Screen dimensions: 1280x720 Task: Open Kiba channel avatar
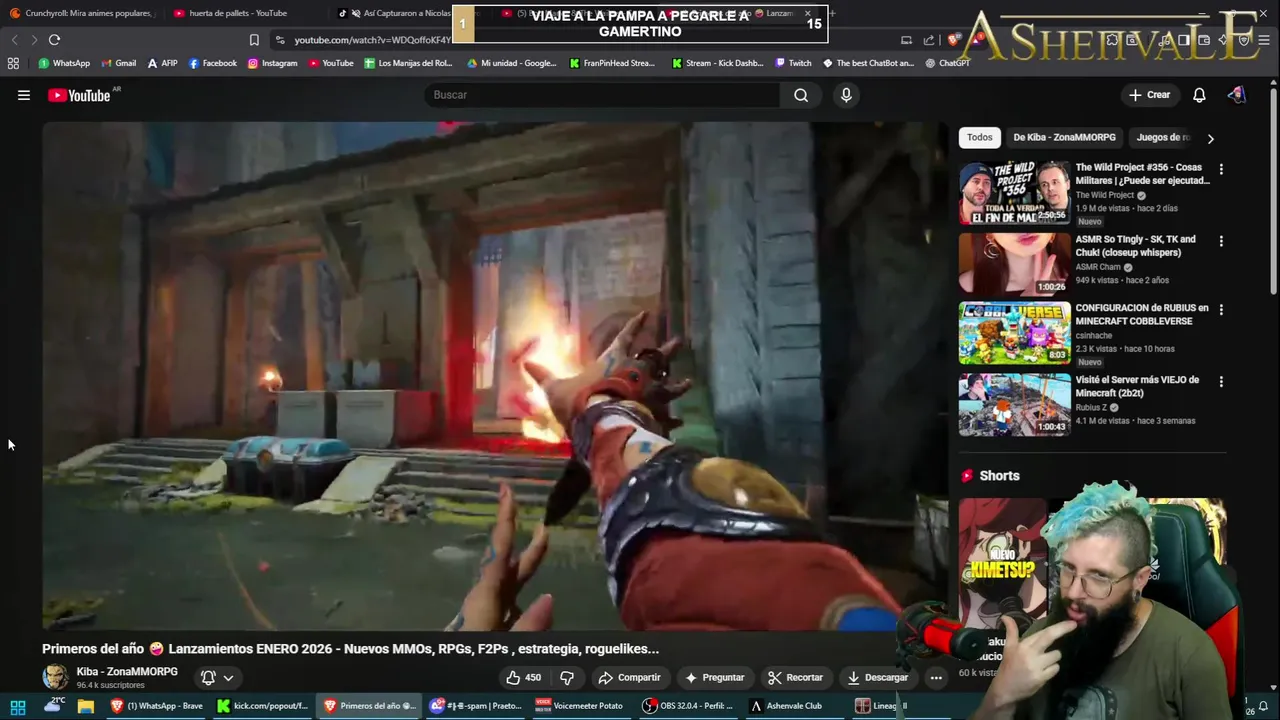[56, 677]
